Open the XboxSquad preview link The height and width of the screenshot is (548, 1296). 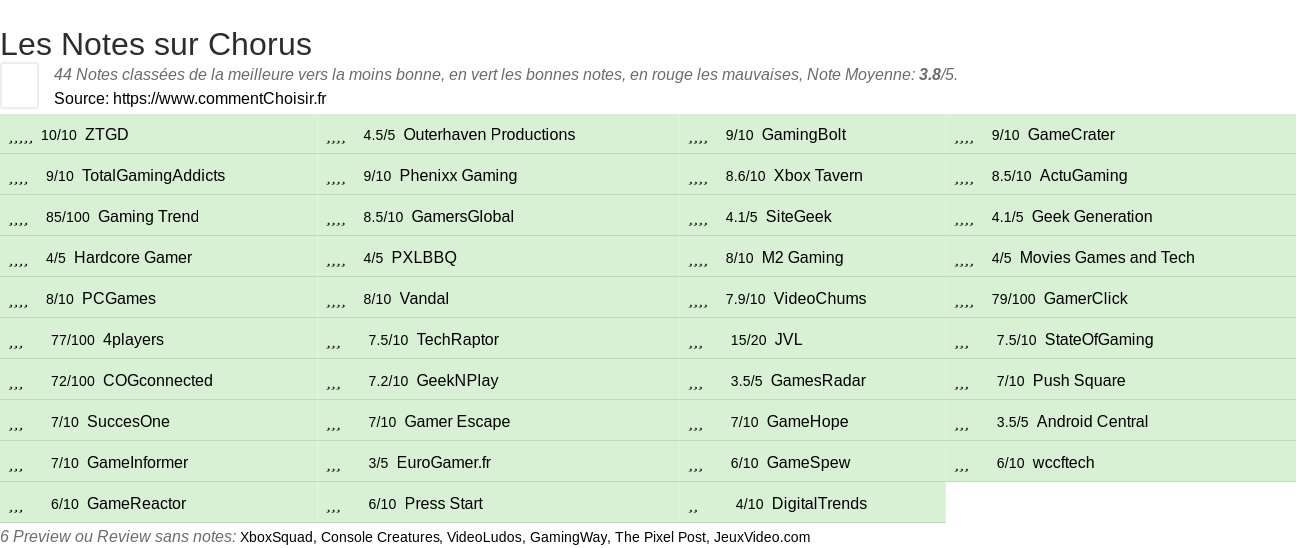(x=276, y=537)
